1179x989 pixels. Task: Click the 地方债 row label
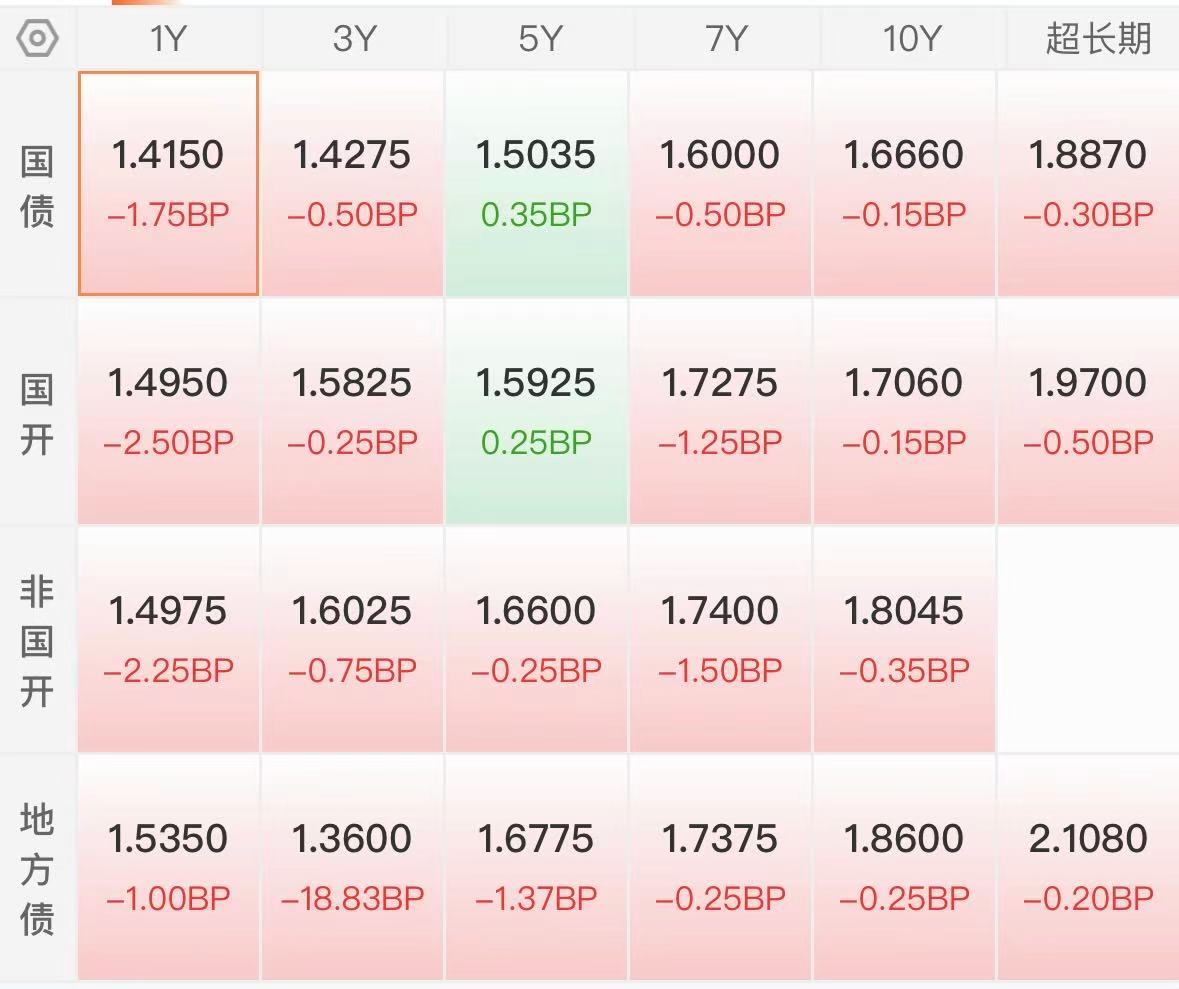[x=37, y=868]
